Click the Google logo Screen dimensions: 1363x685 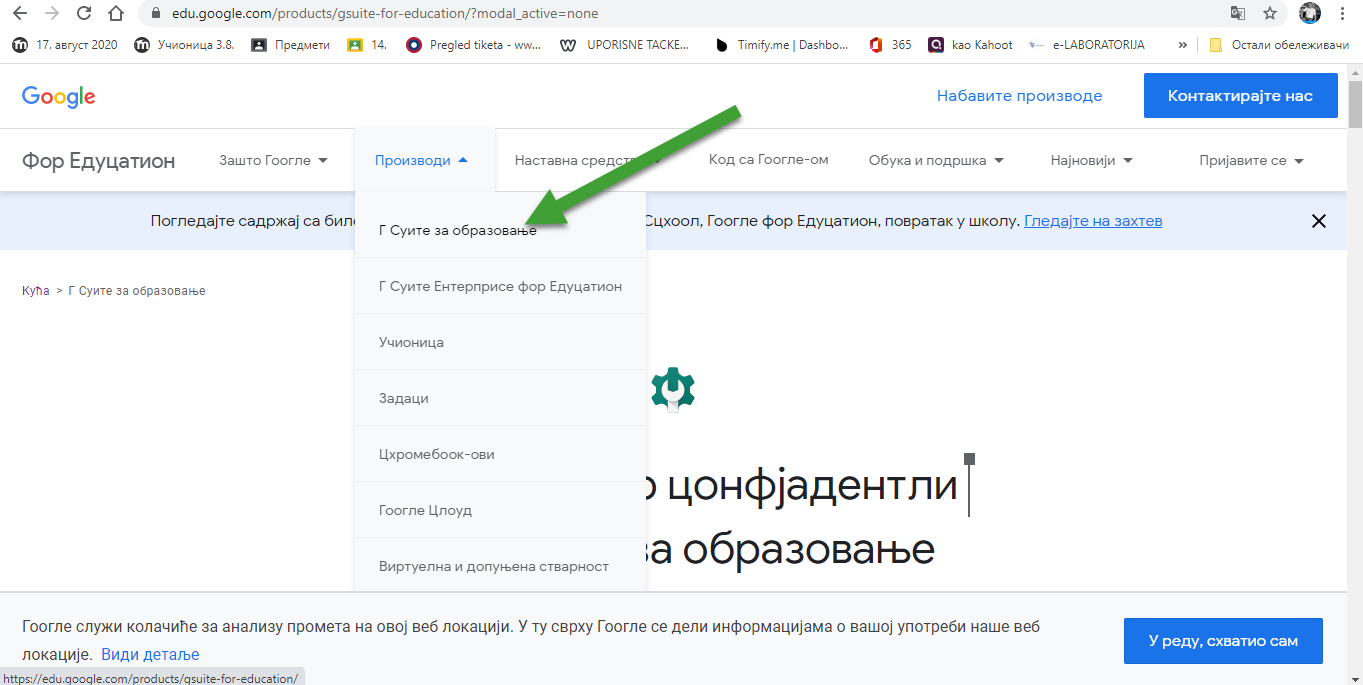coord(58,96)
